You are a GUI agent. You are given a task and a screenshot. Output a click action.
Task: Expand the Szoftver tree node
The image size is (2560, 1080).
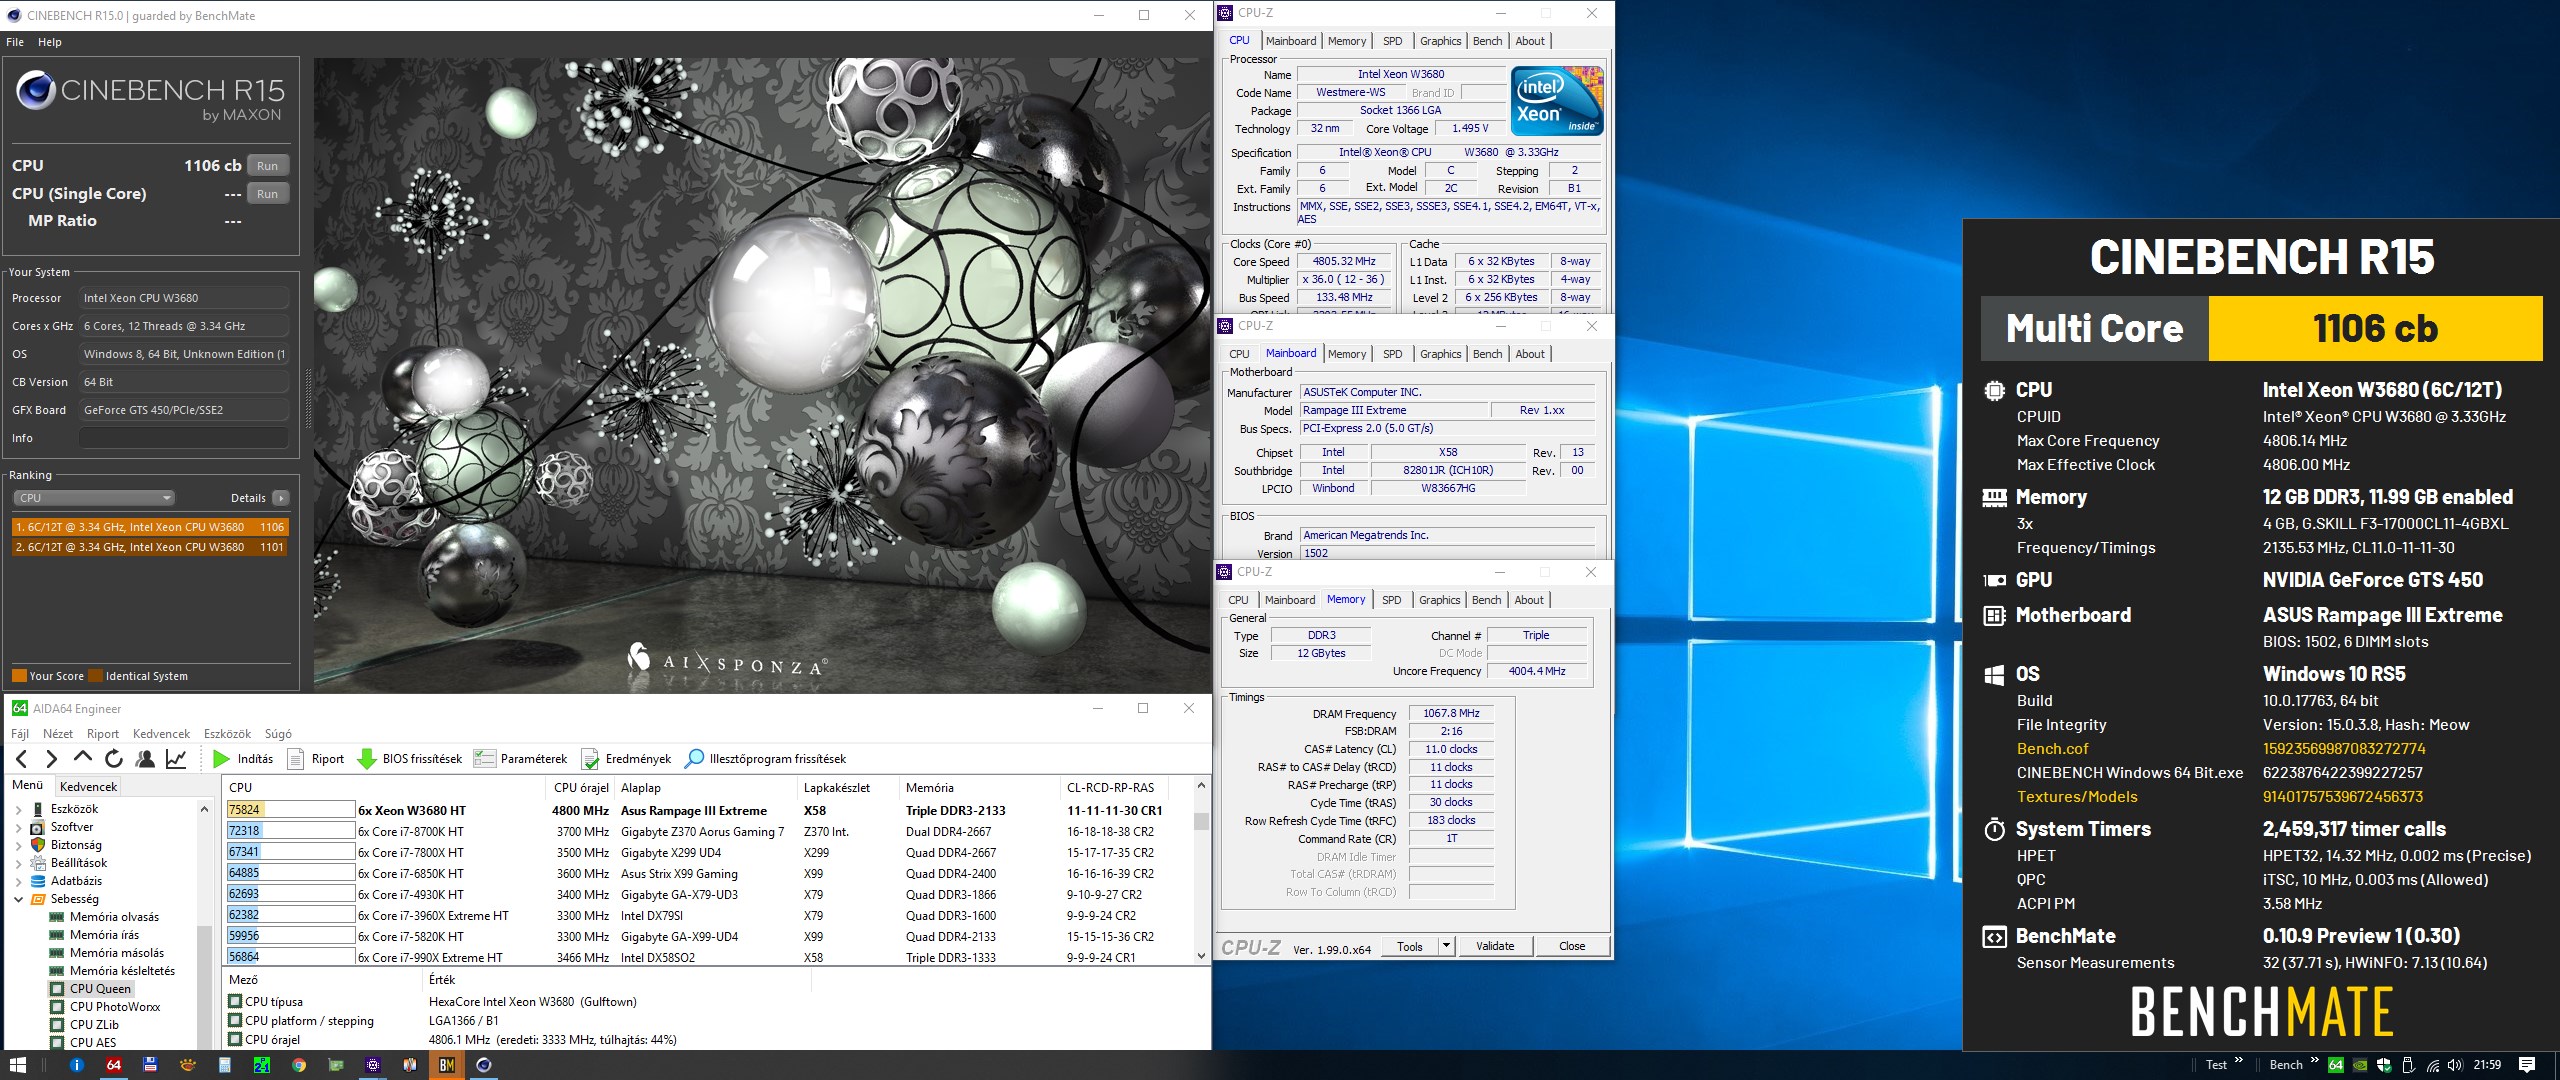(18, 827)
